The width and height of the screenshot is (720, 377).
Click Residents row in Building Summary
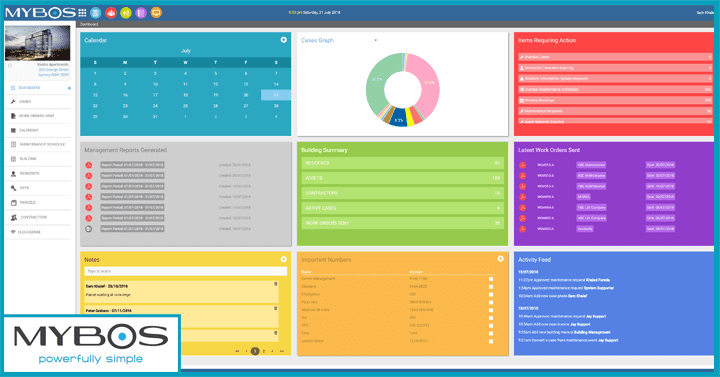tap(402, 163)
